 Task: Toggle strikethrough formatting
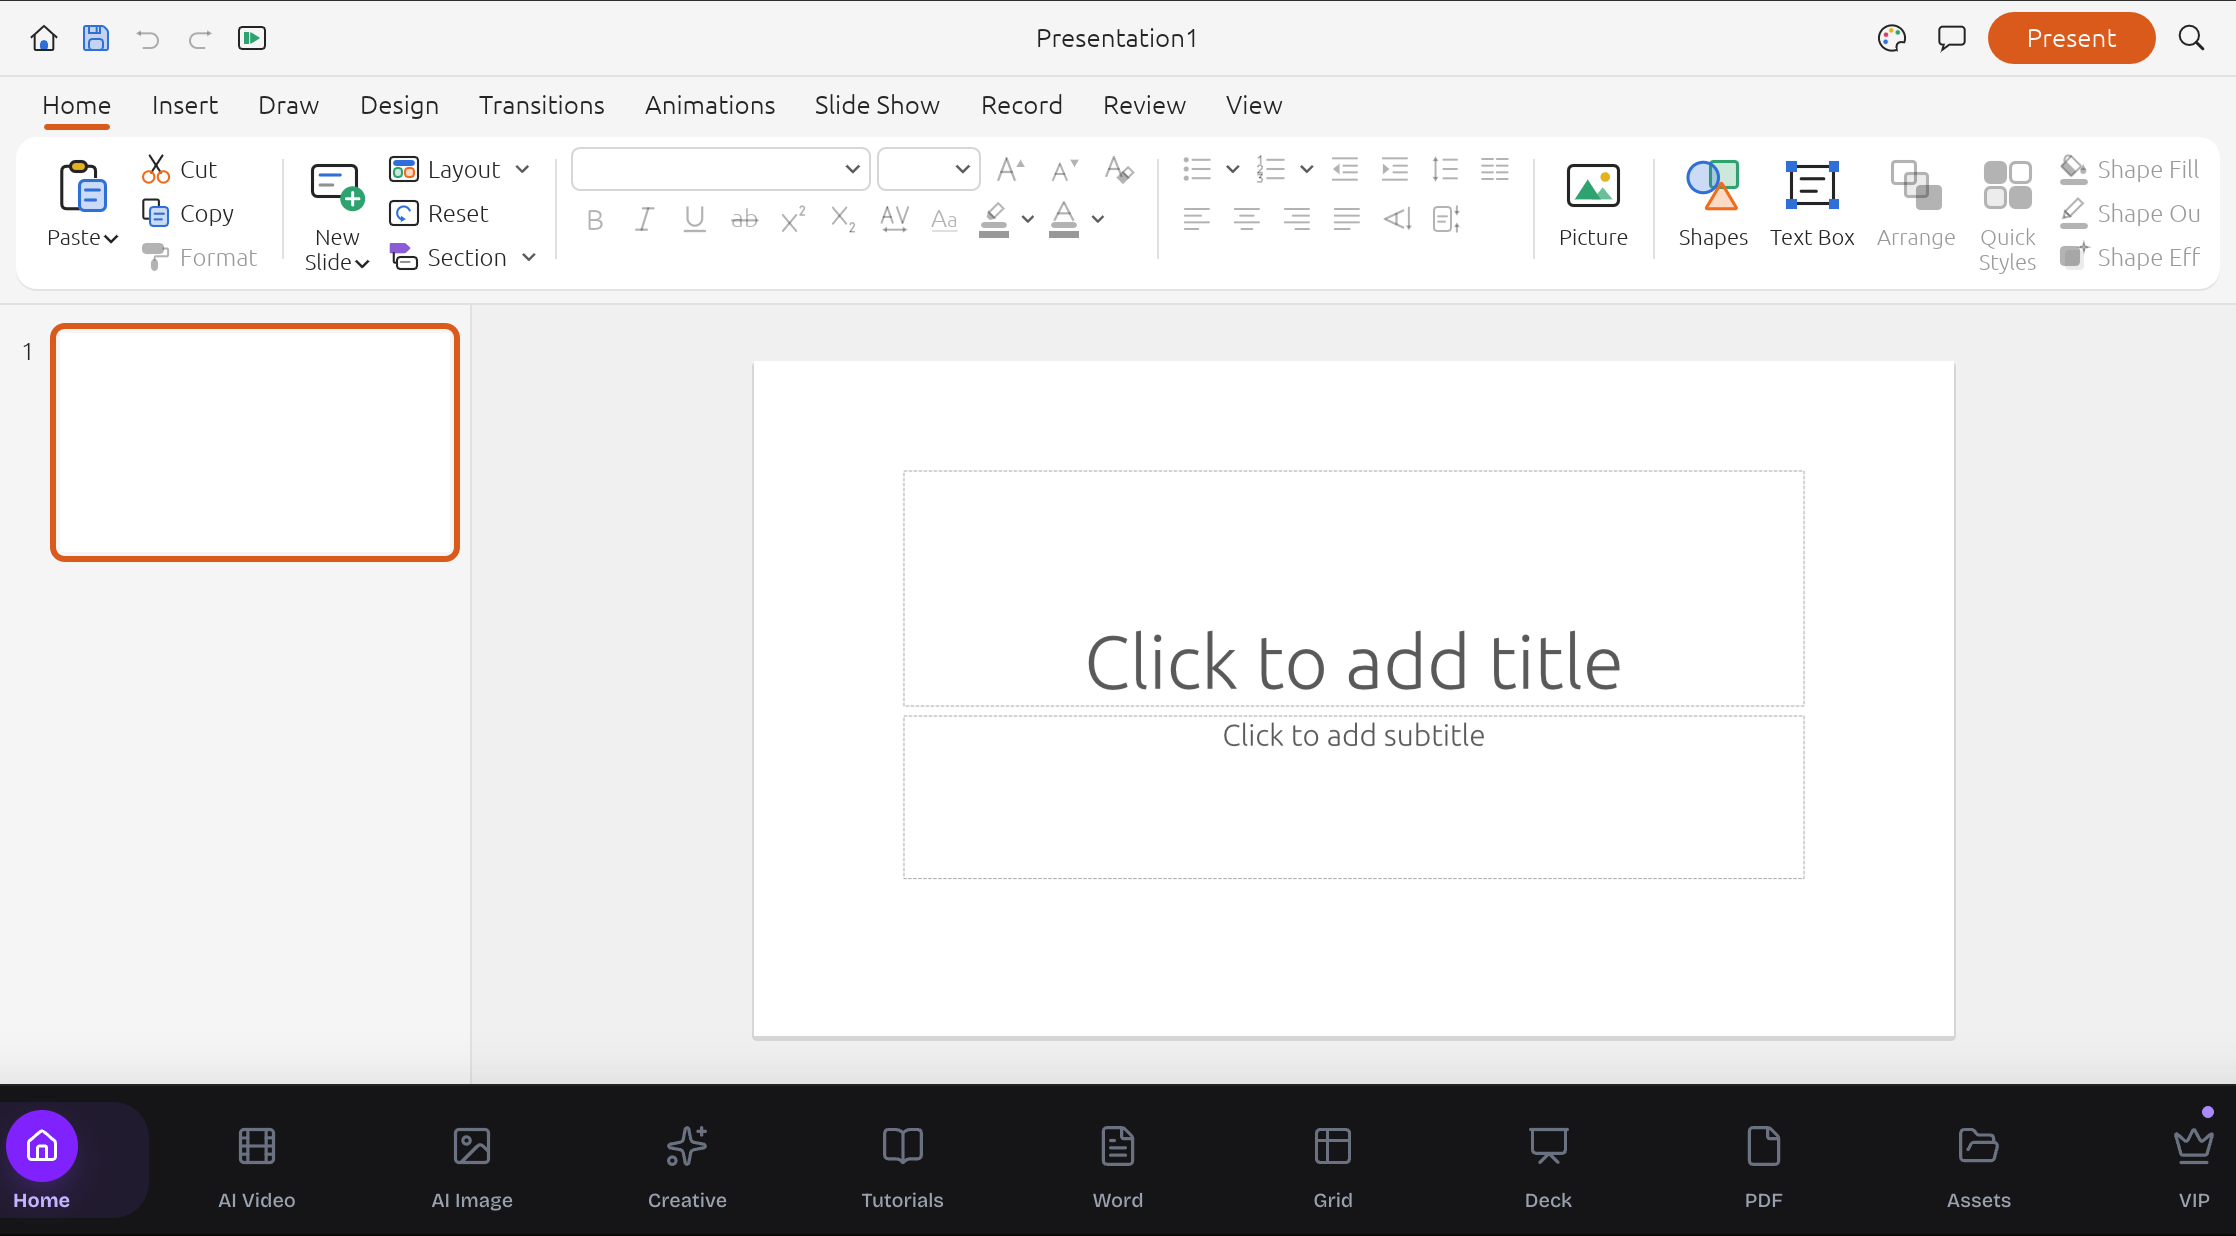(744, 219)
